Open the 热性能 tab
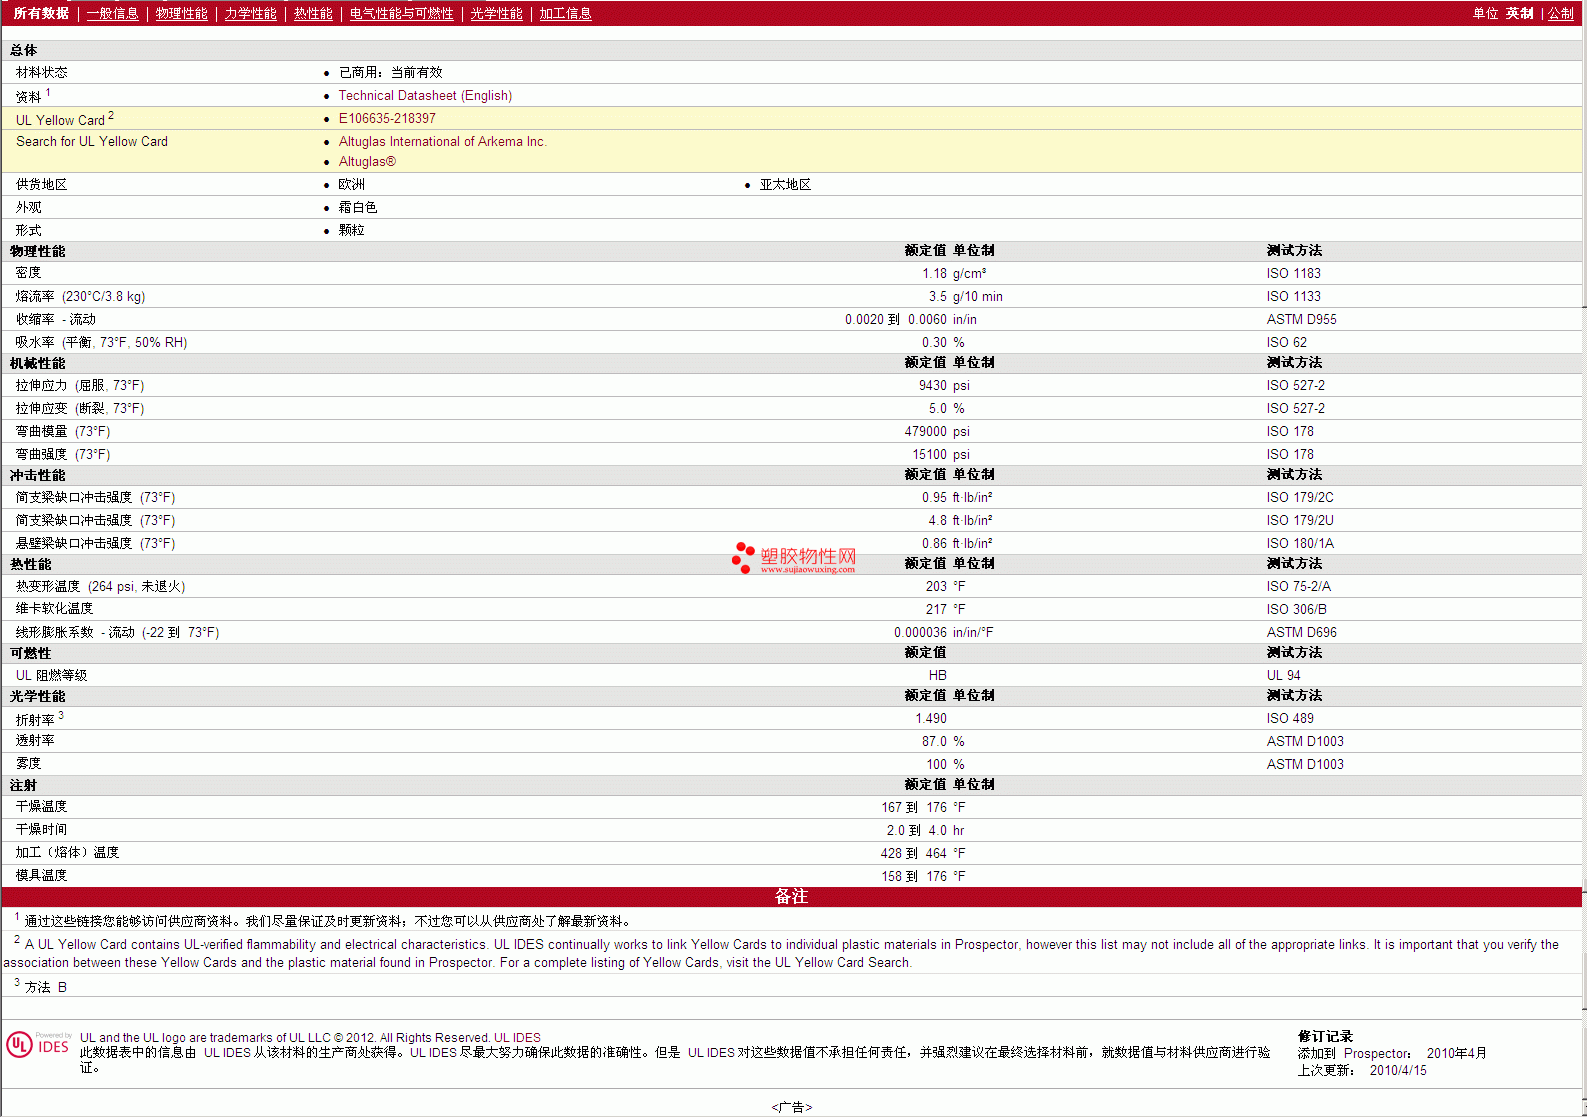This screenshot has height=1117, width=1587. [313, 14]
